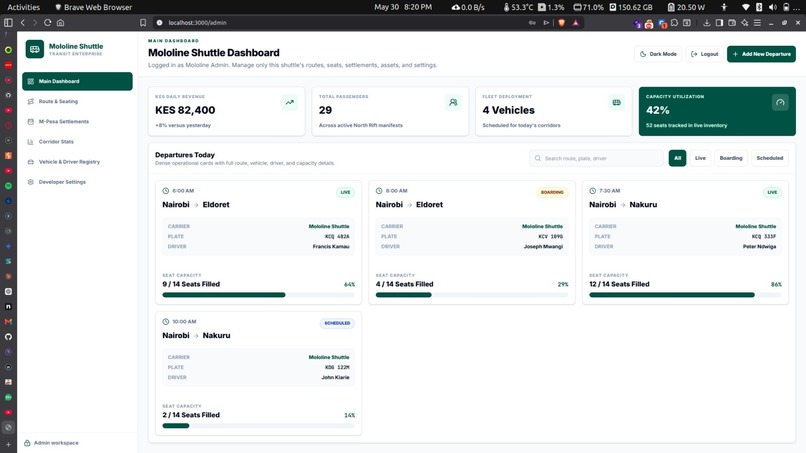This screenshot has height=453, width=806.
Task: Reload the page
Action: pyautogui.click(x=47, y=23)
